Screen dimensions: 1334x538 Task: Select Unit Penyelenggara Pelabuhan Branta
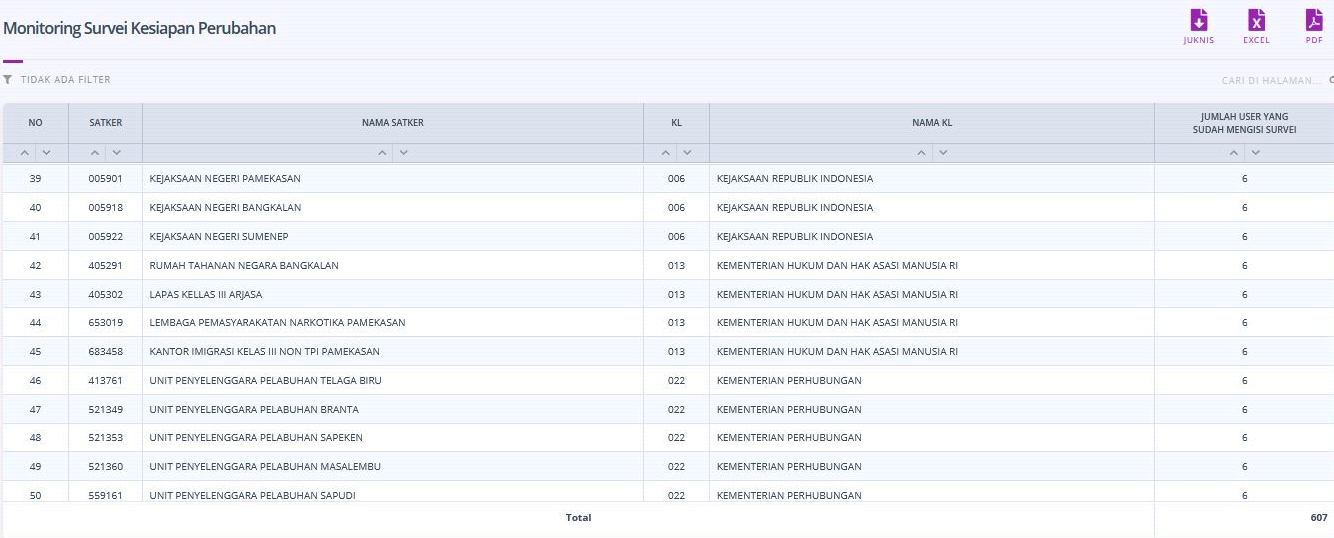coord(668,409)
